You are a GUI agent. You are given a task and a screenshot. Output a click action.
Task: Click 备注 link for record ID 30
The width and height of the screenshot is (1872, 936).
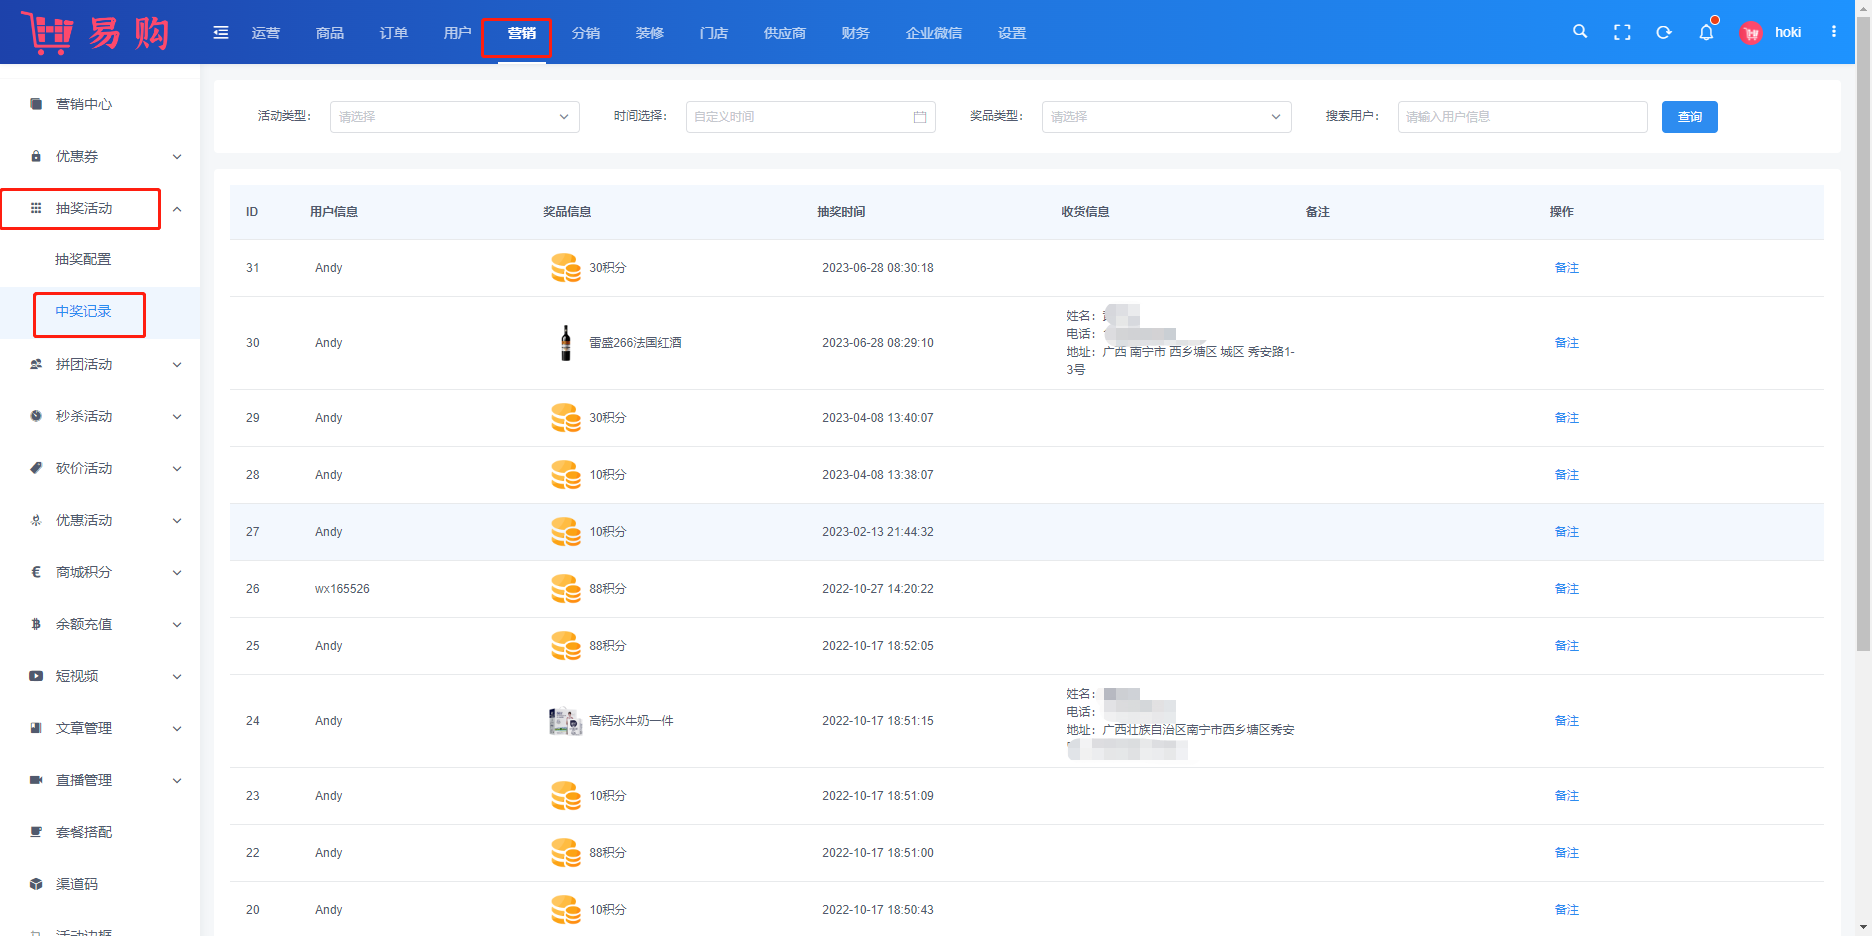tap(1566, 343)
